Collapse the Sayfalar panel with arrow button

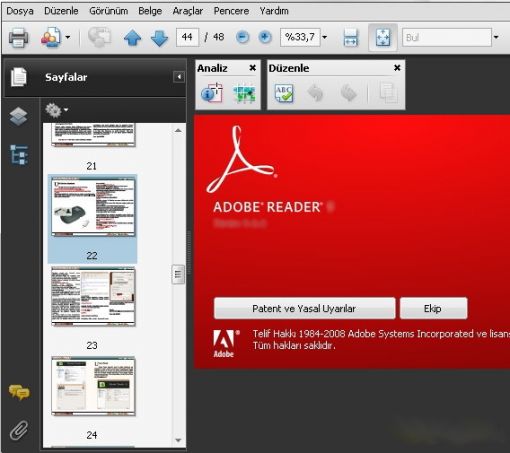click(179, 77)
